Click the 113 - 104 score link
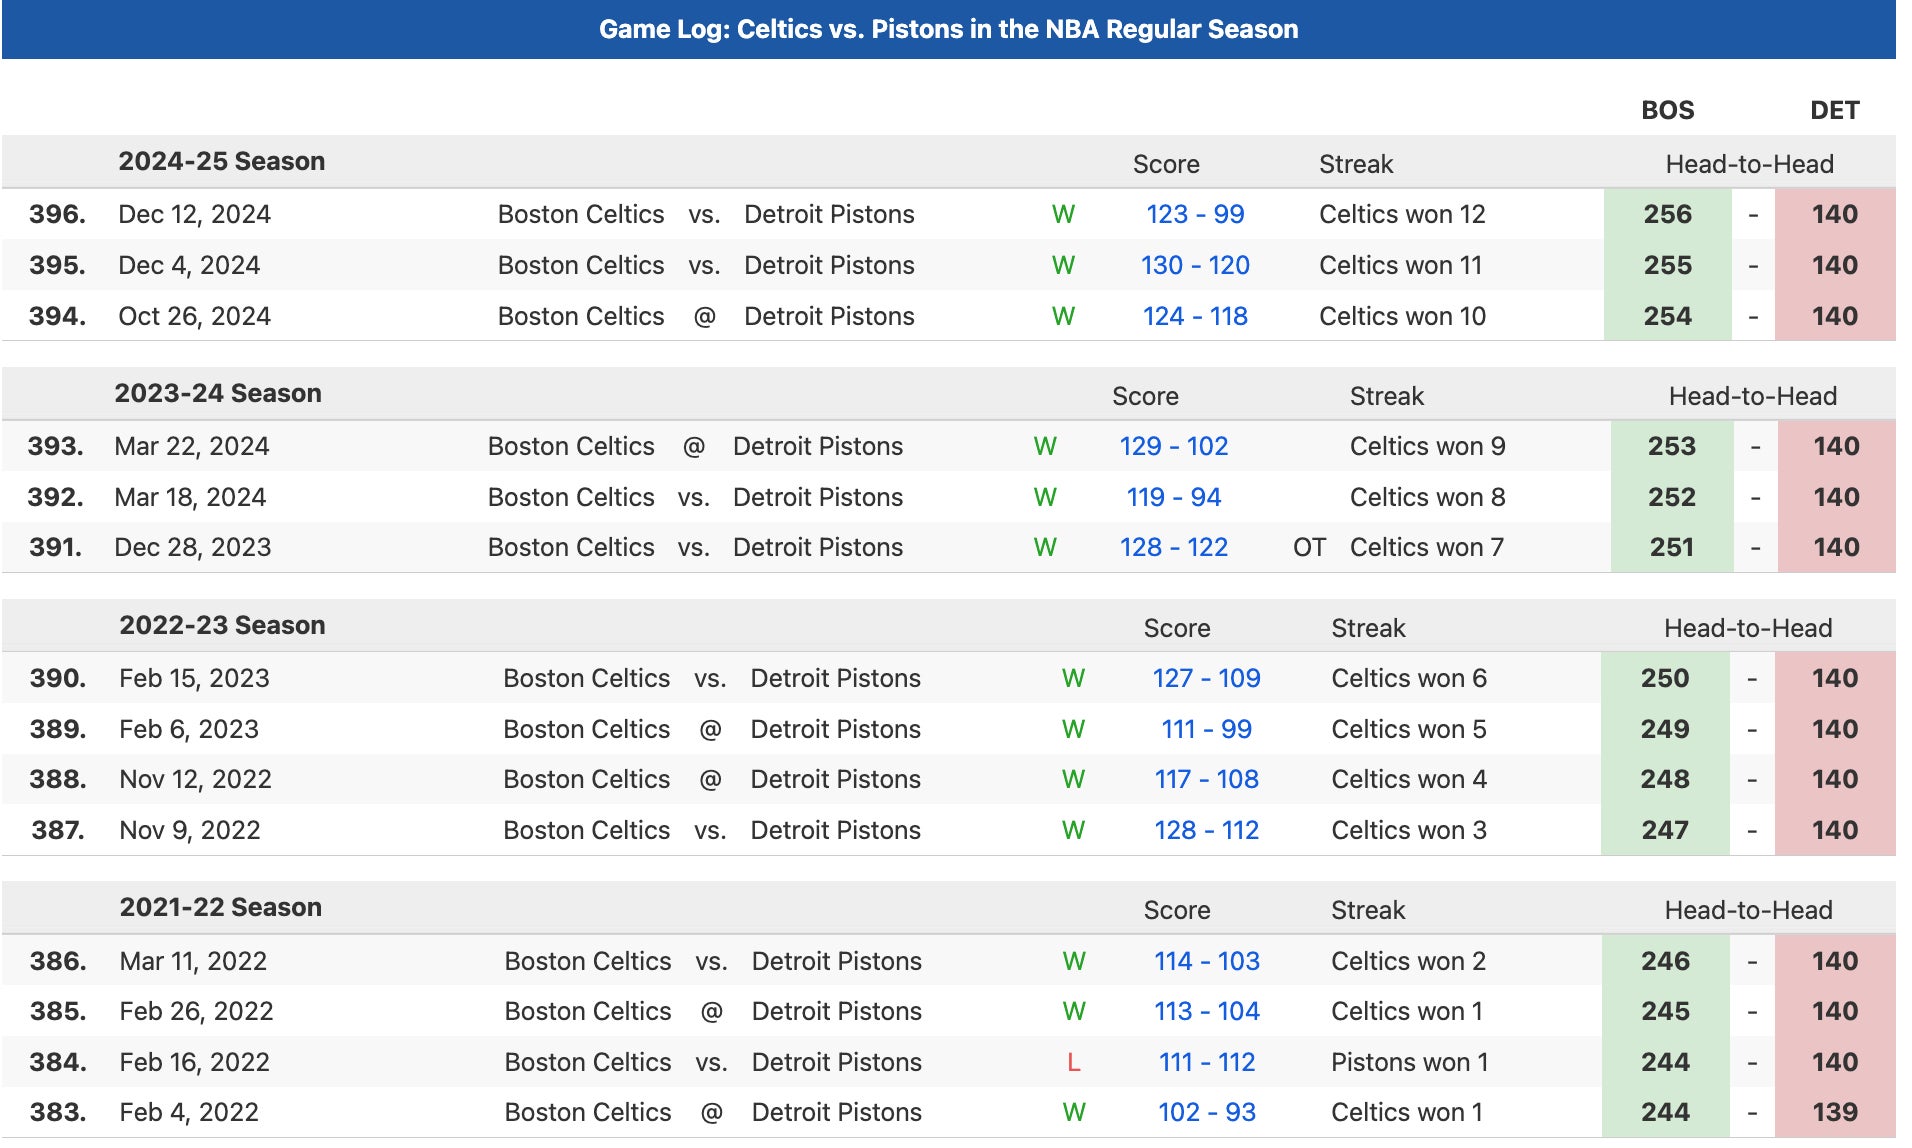This screenshot has width=1912, height=1148. click(1206, 1011)
